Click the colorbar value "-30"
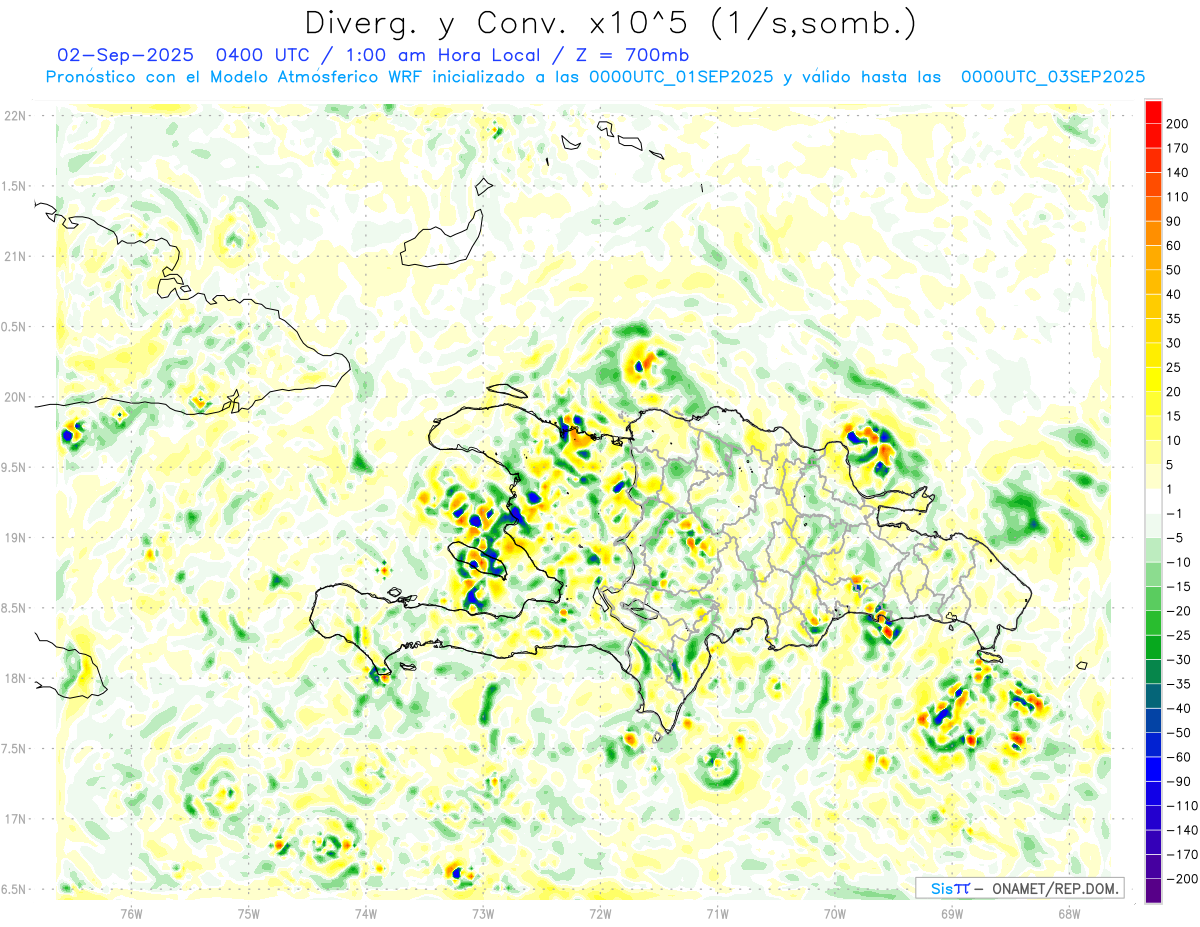This screenshot has width=1200, height=927. point(1180,660)
